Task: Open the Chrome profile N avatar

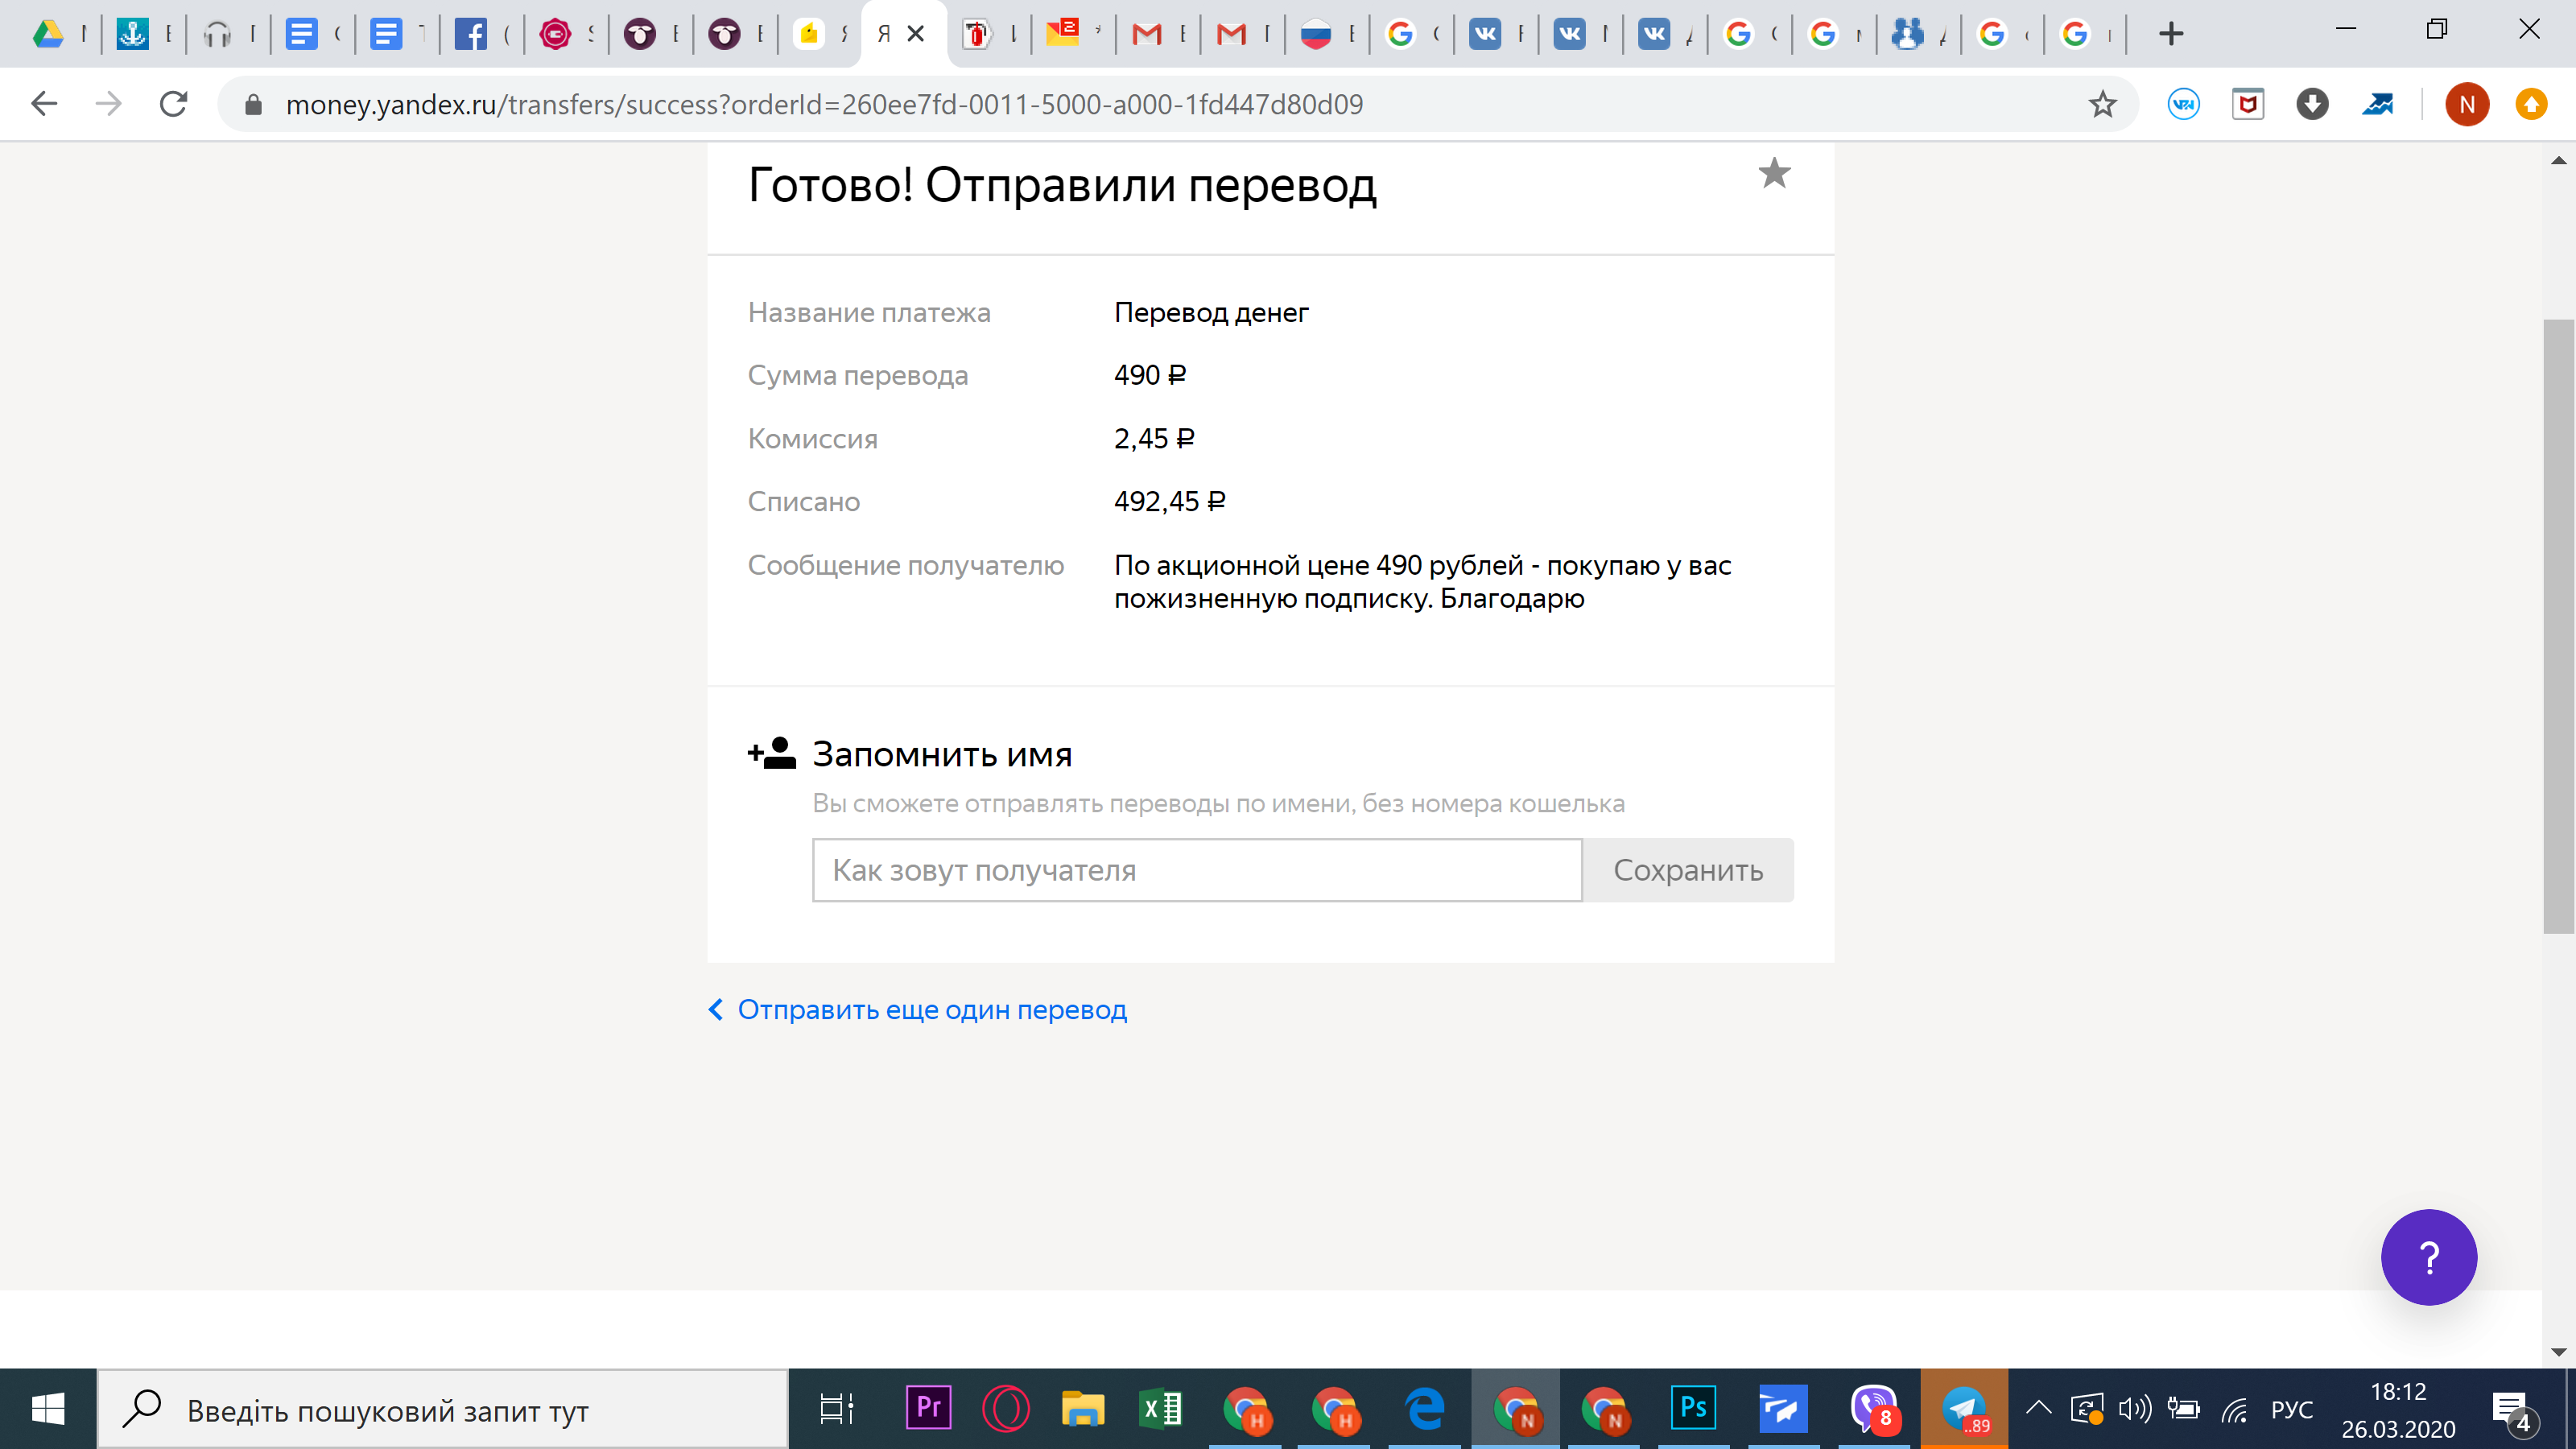Action: coord(2466,104)
